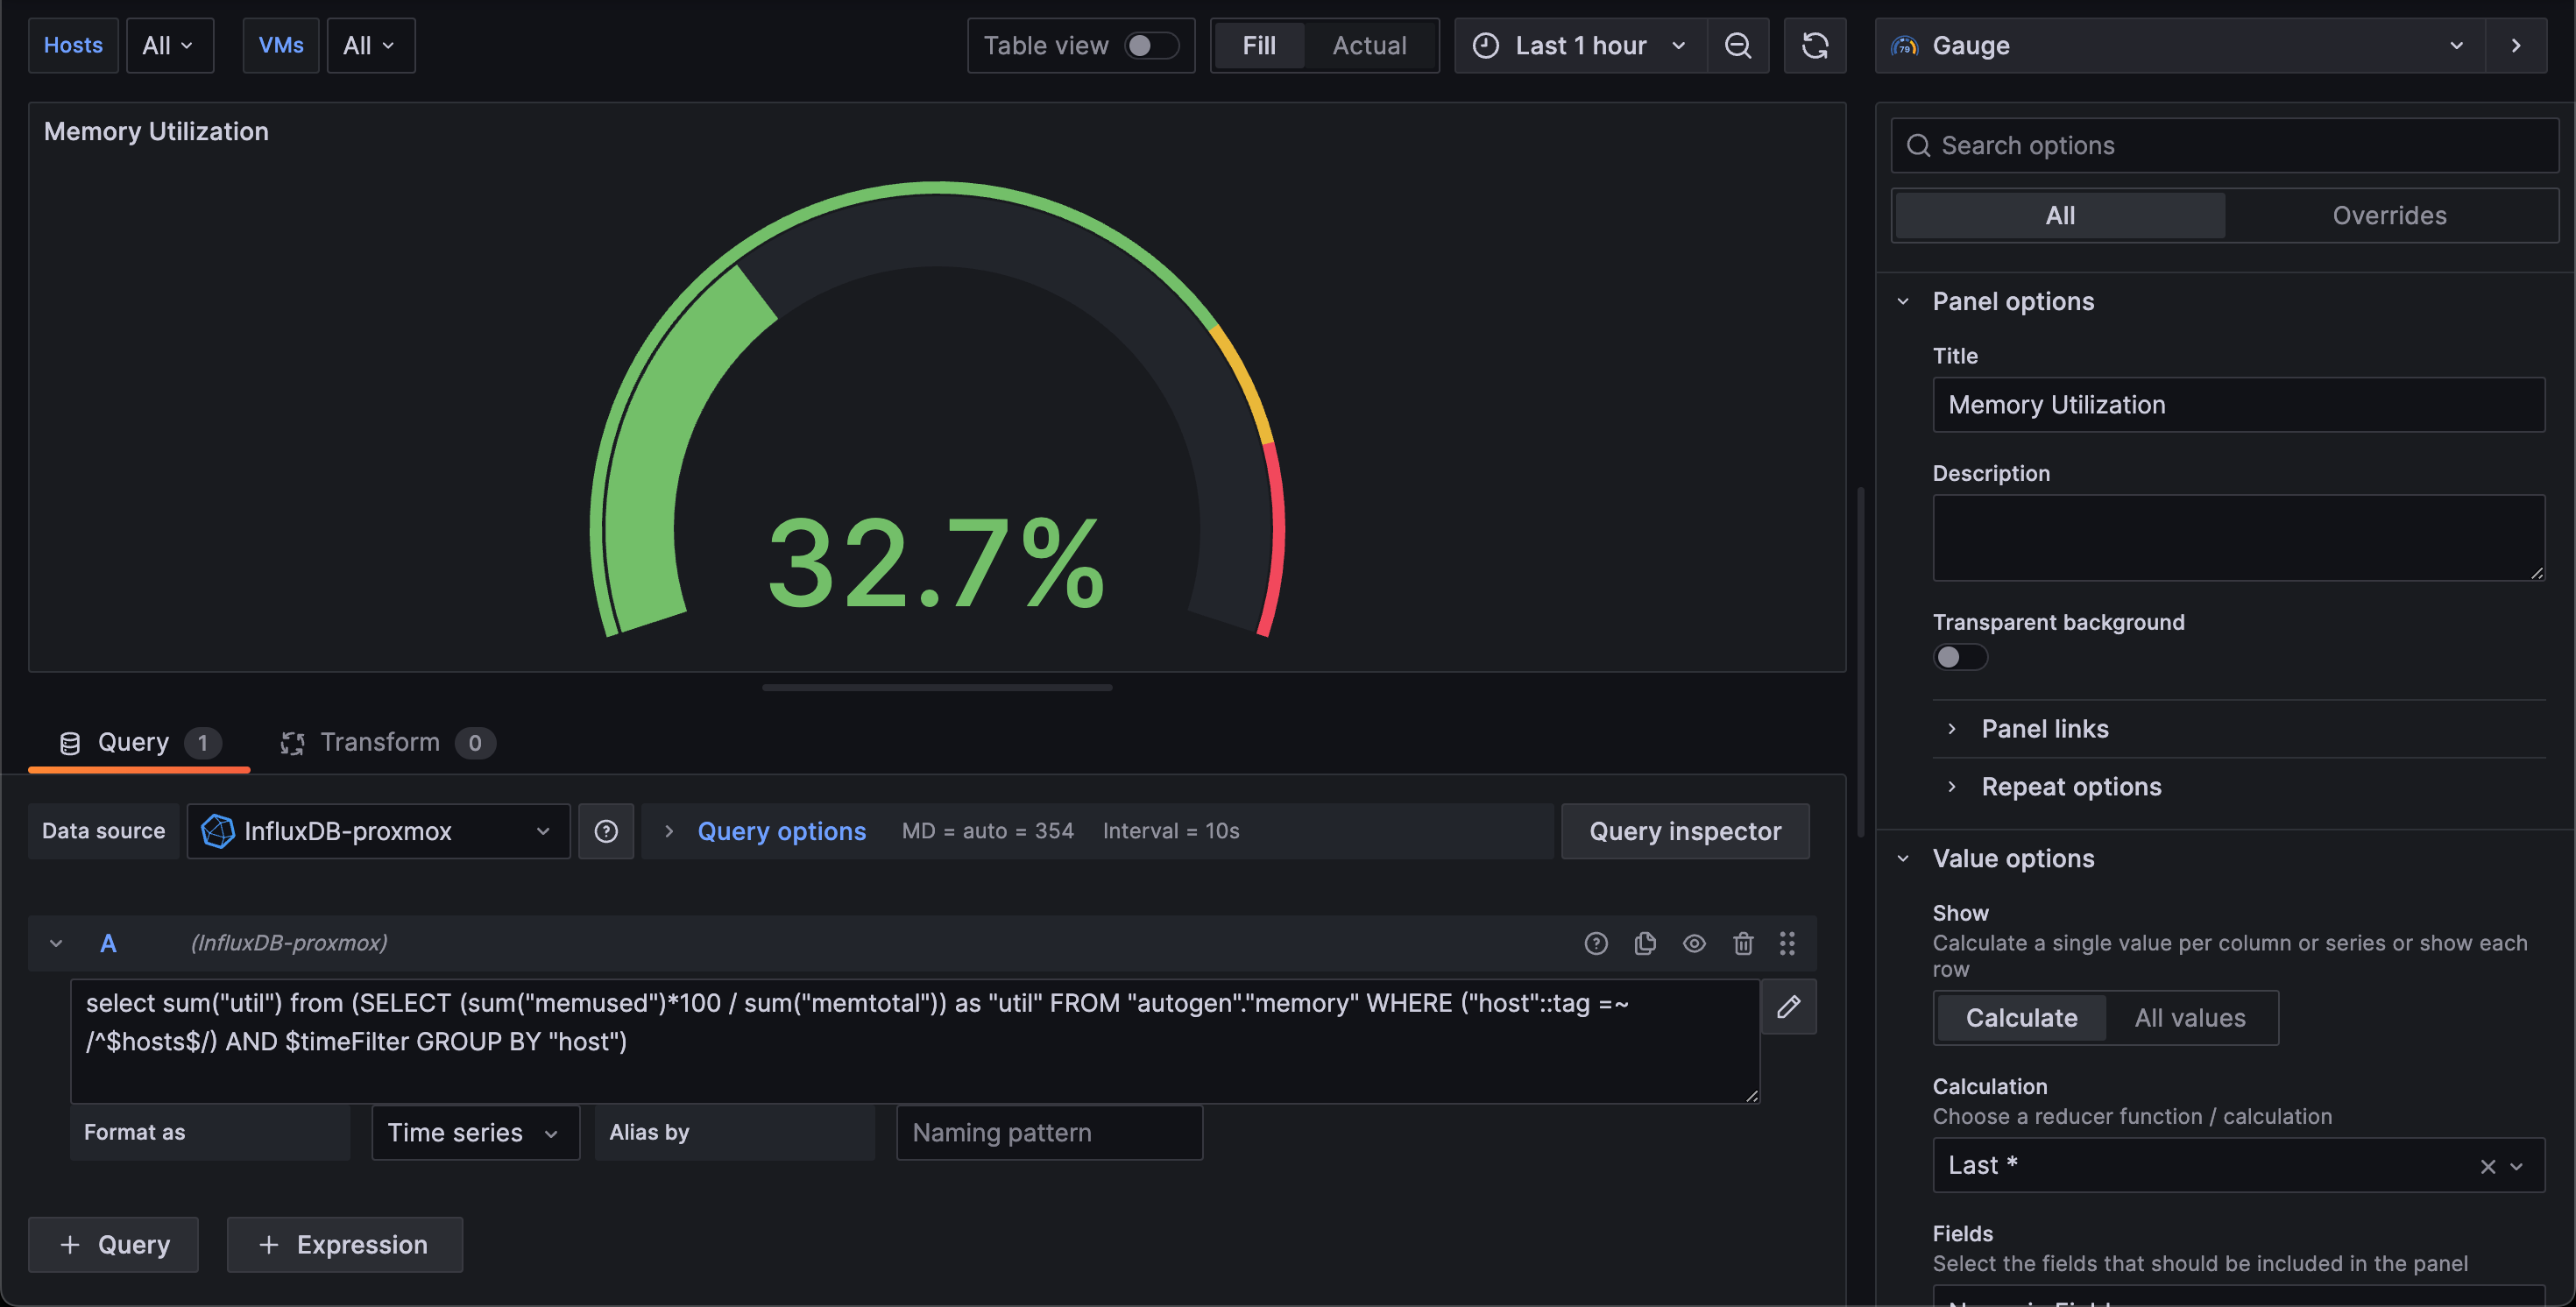Image resolution: width=2576 pixels, height=1307 pixels.
Task: Click the refresh/reload panel icon
Action: point(1814,45)
